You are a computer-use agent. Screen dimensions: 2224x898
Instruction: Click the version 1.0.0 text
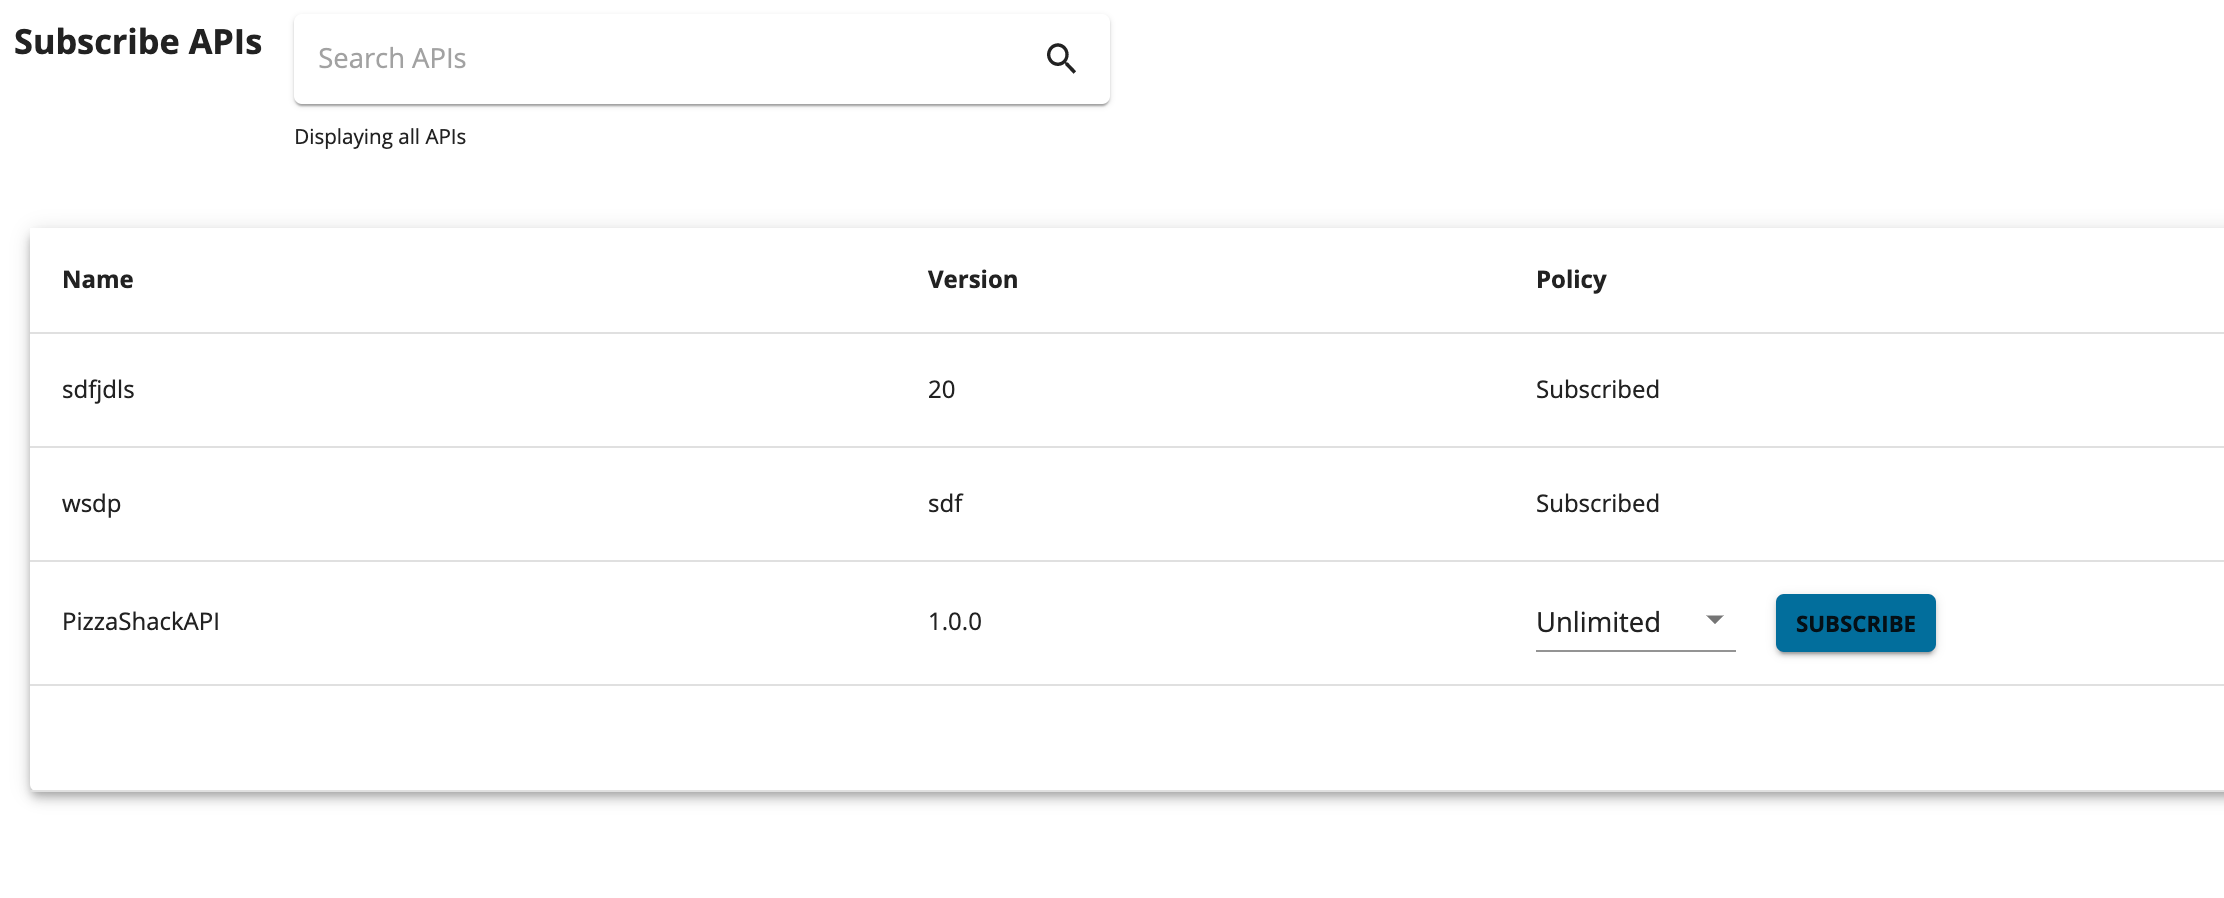click(954, 621)
